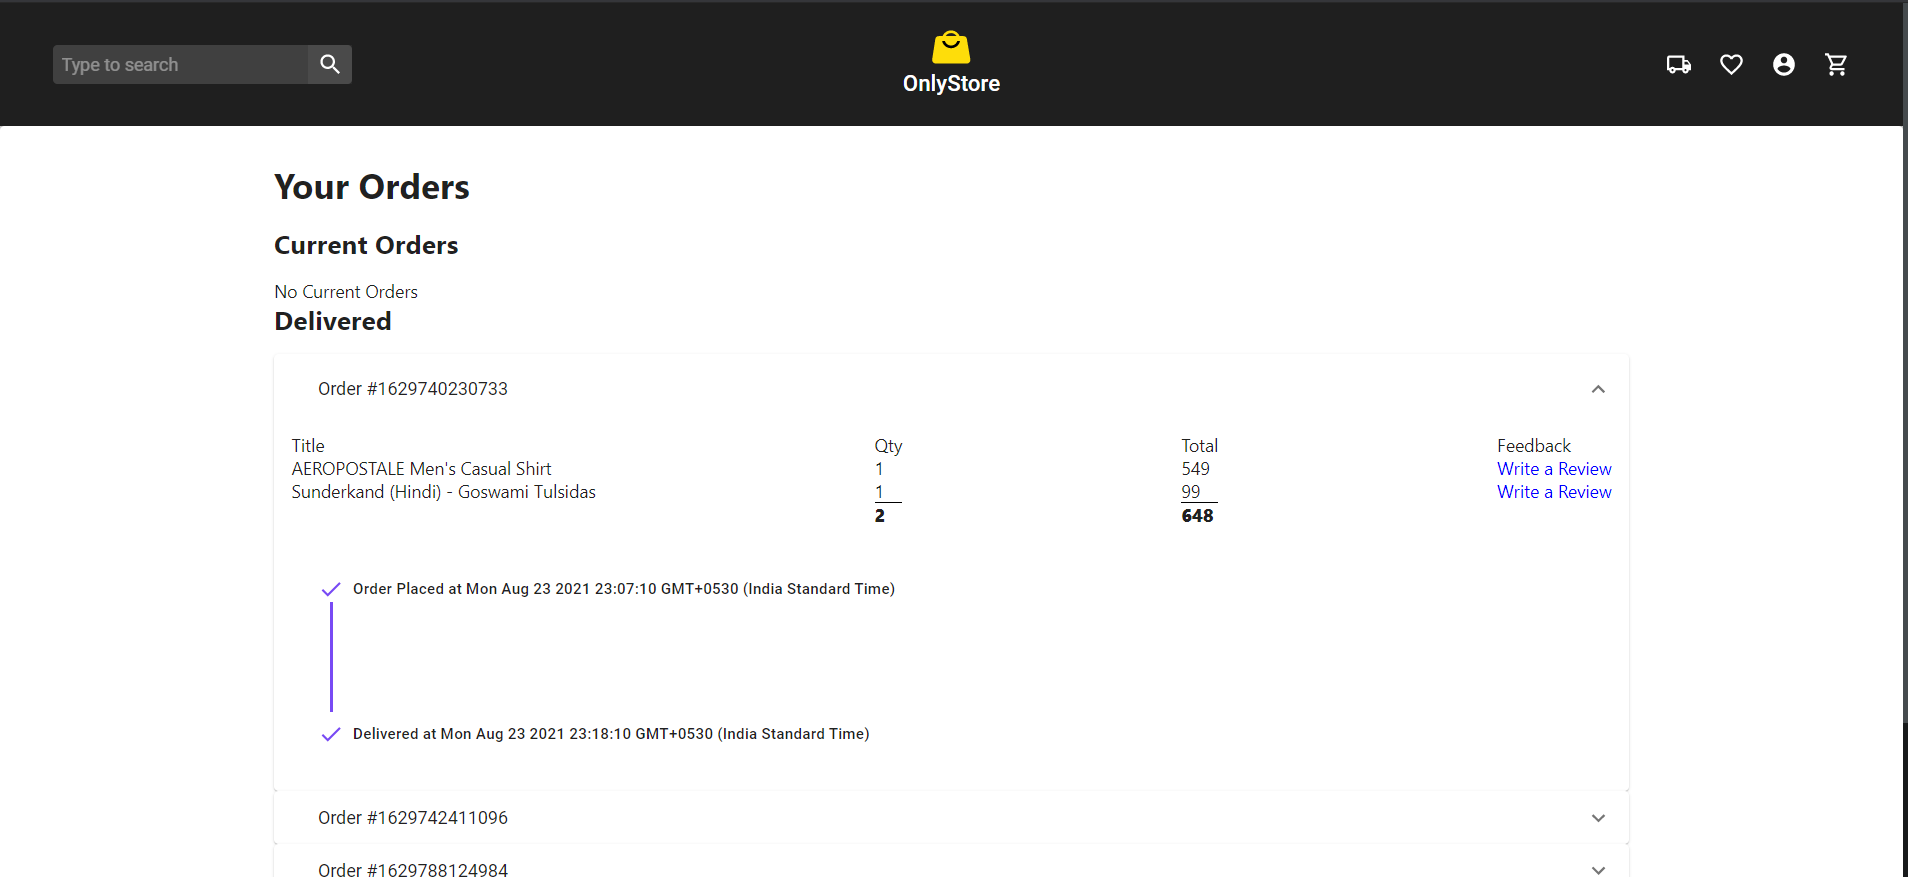The width and height of the screenshot is (1908, 877).
Task: Click the Feedback column header
Action: point(1533,446)
